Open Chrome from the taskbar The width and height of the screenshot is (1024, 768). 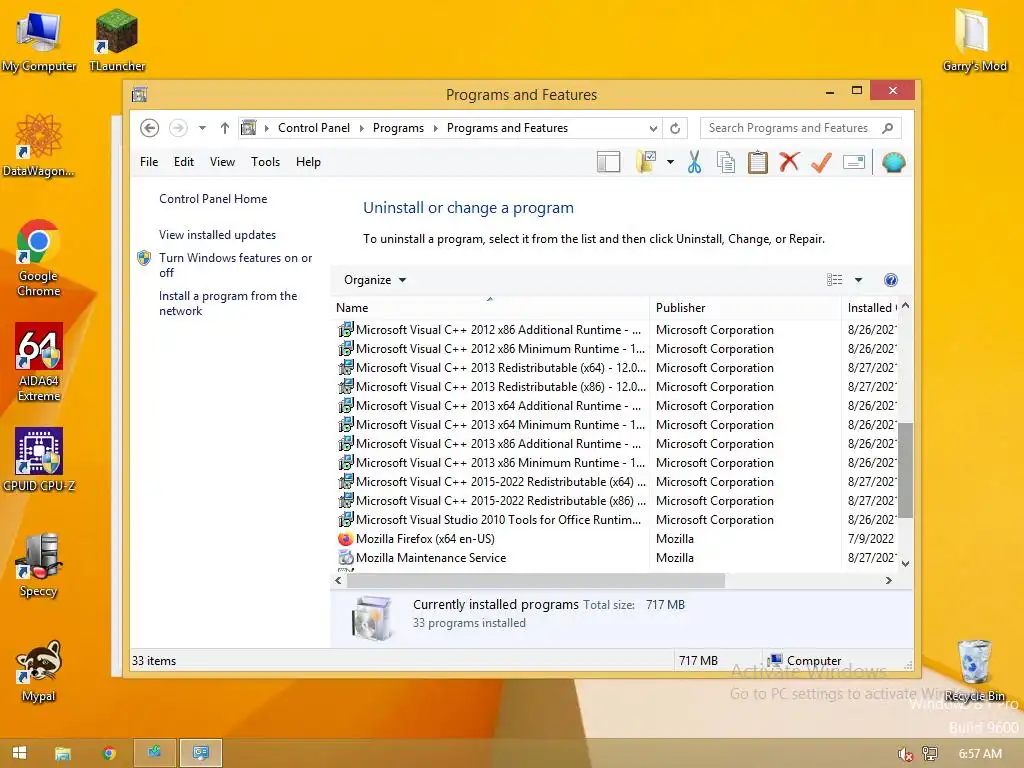click(x=109, y=753)
